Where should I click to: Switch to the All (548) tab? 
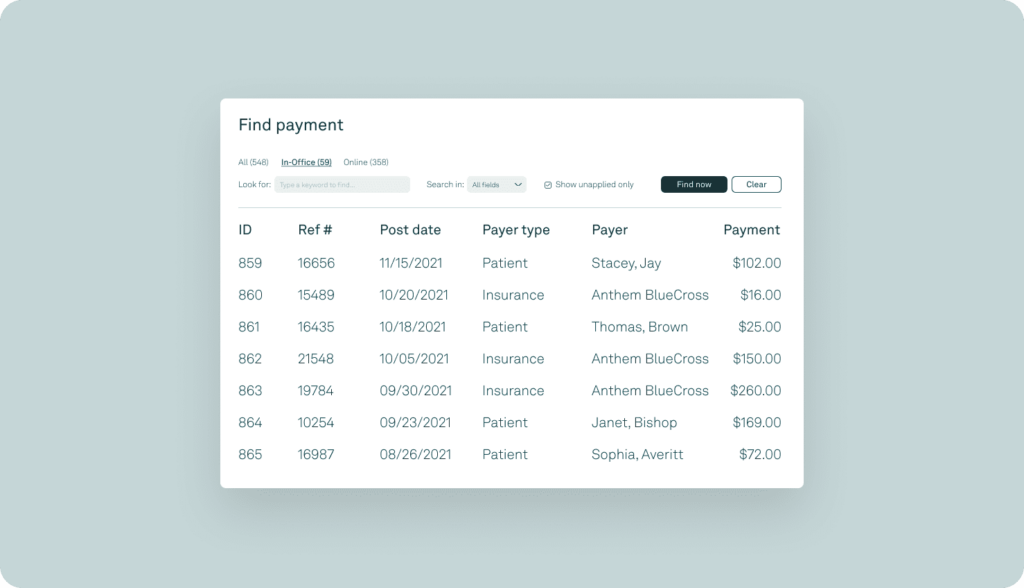253,162
